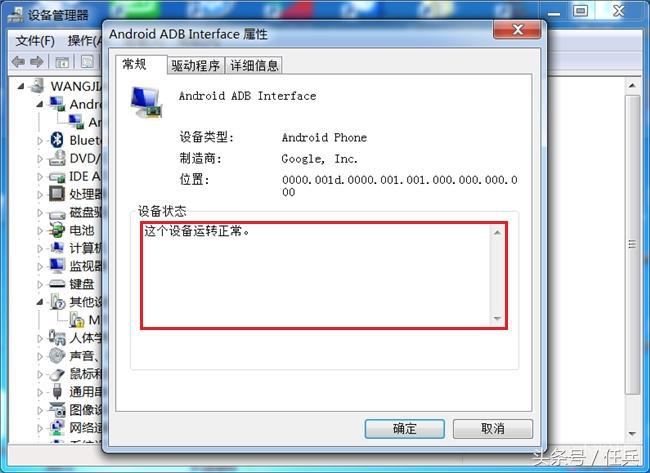Collapse the Android Phone tree node

click(40, 104)
